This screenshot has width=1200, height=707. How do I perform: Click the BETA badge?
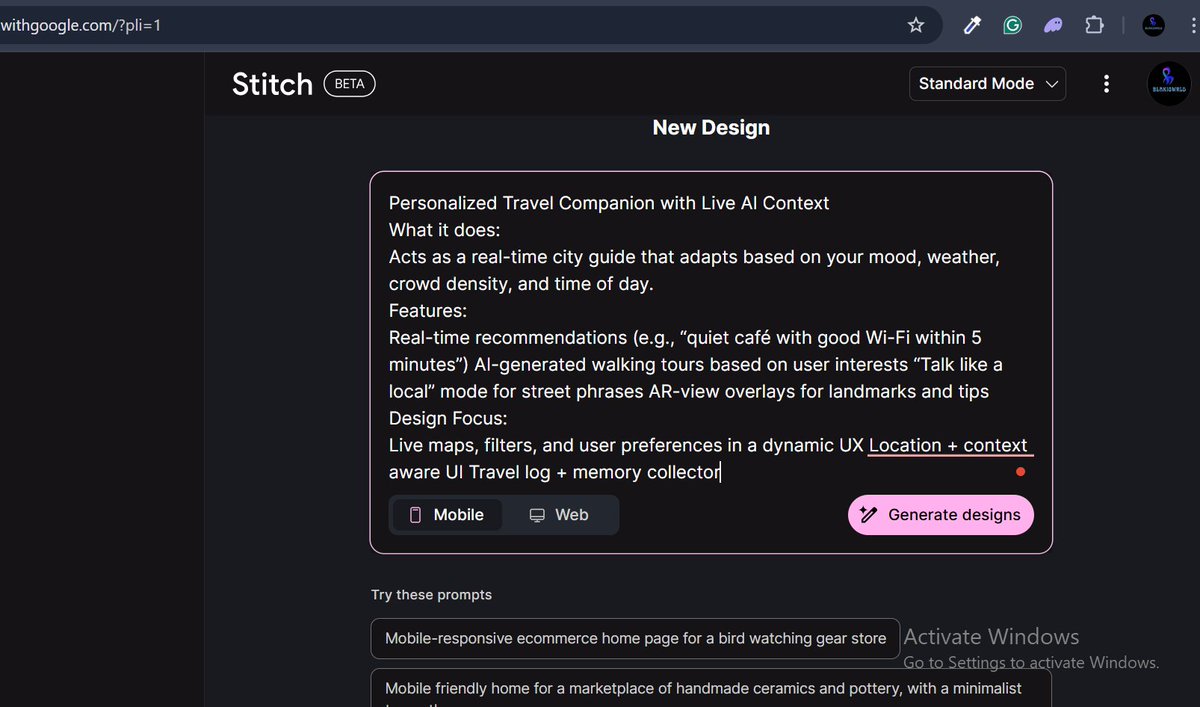click(349, 84)
